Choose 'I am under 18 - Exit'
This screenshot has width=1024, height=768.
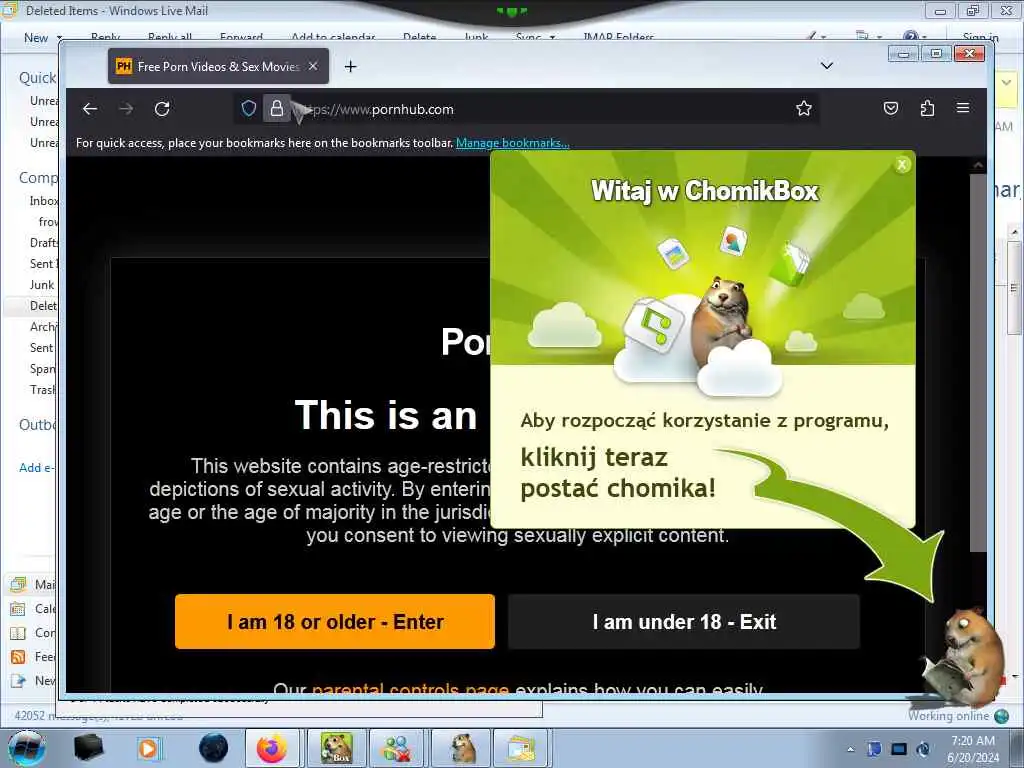click(x=684, y=622)
